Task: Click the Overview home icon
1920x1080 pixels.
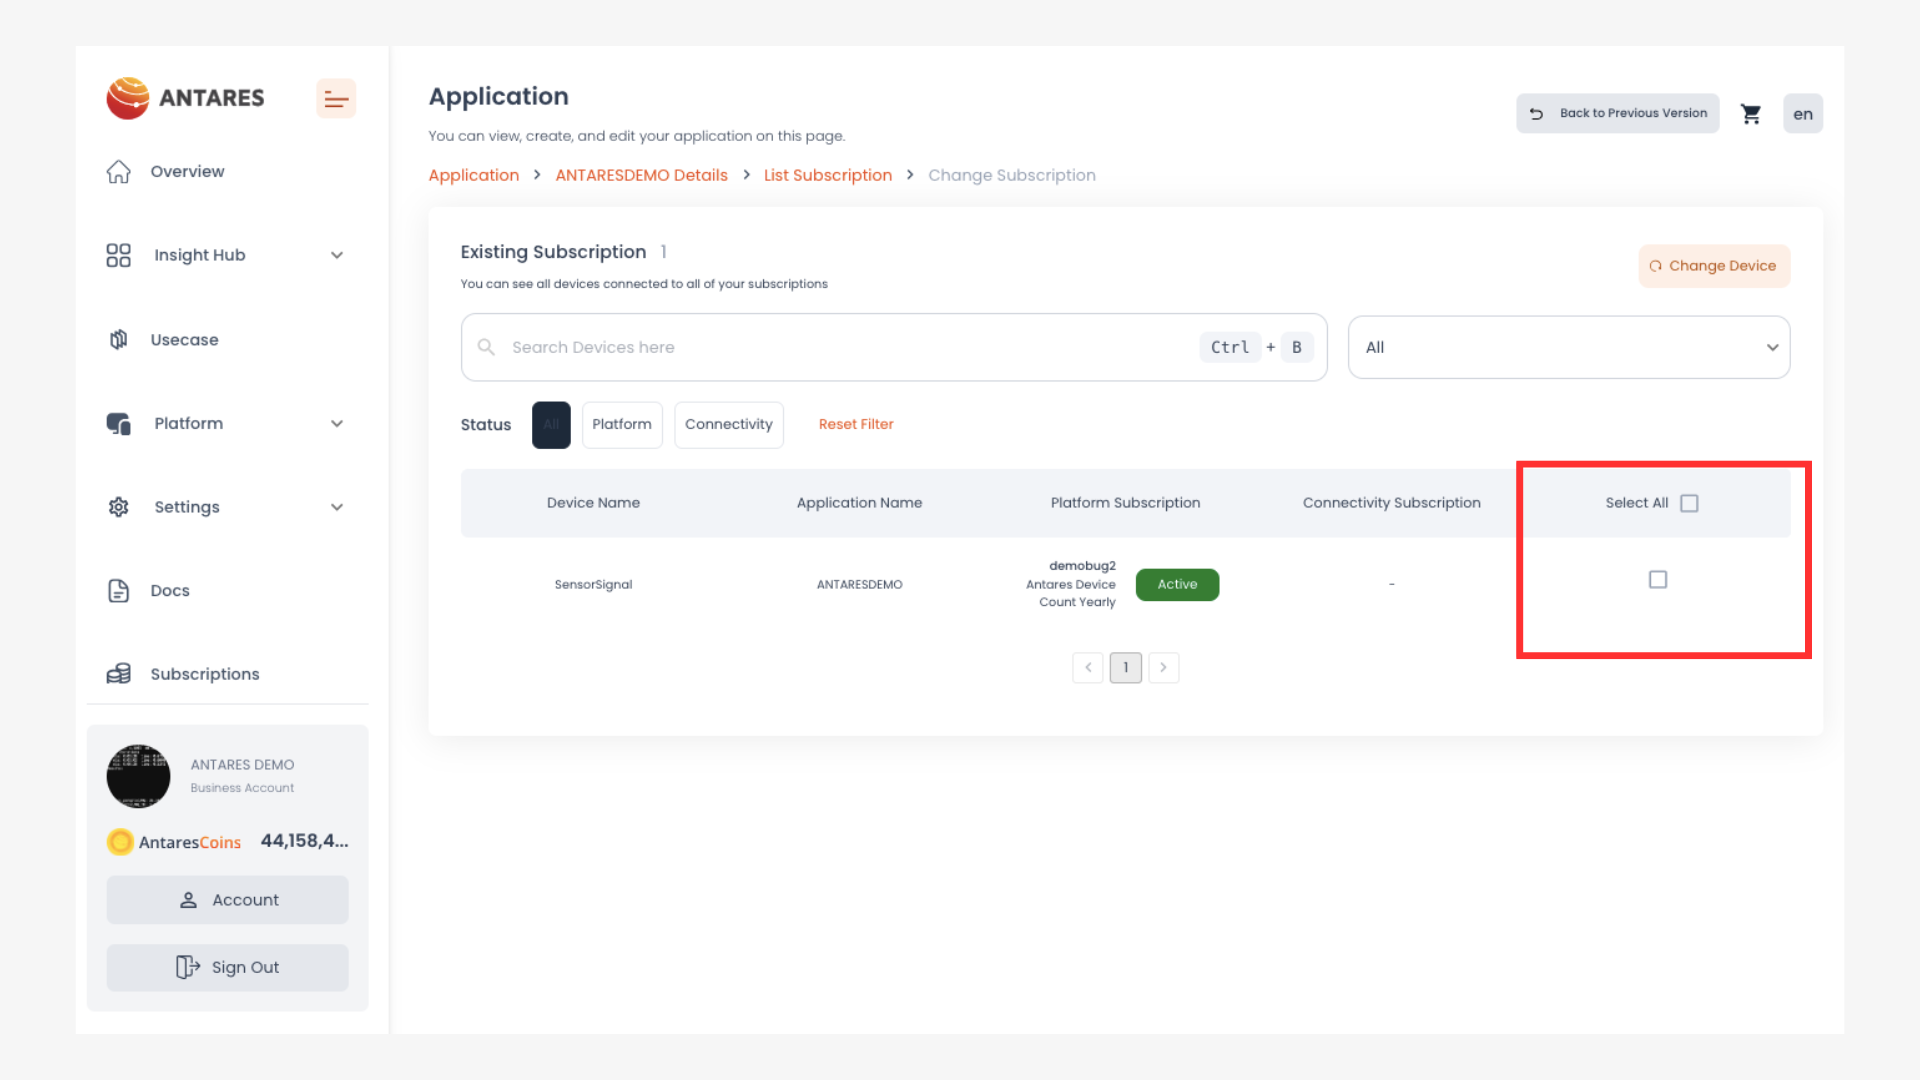Action: click(119, 172)
